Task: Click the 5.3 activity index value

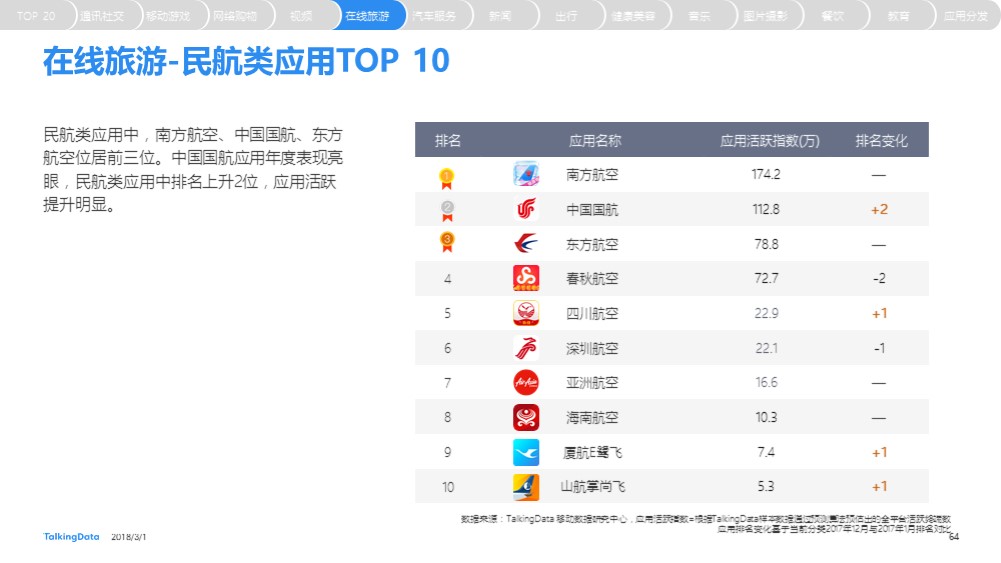Action: [766, 486]
